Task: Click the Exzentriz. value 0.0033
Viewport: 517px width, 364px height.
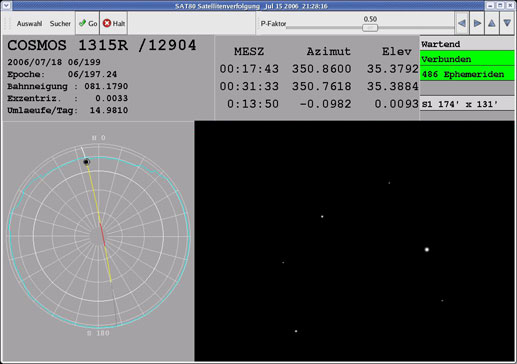Action: (111, 98)
